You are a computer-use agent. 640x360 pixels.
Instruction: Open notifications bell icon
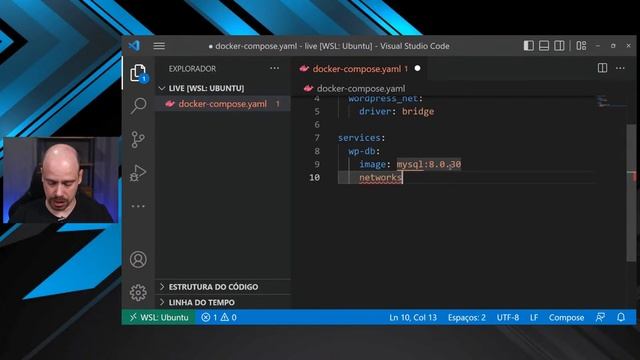tap(621, 317)
